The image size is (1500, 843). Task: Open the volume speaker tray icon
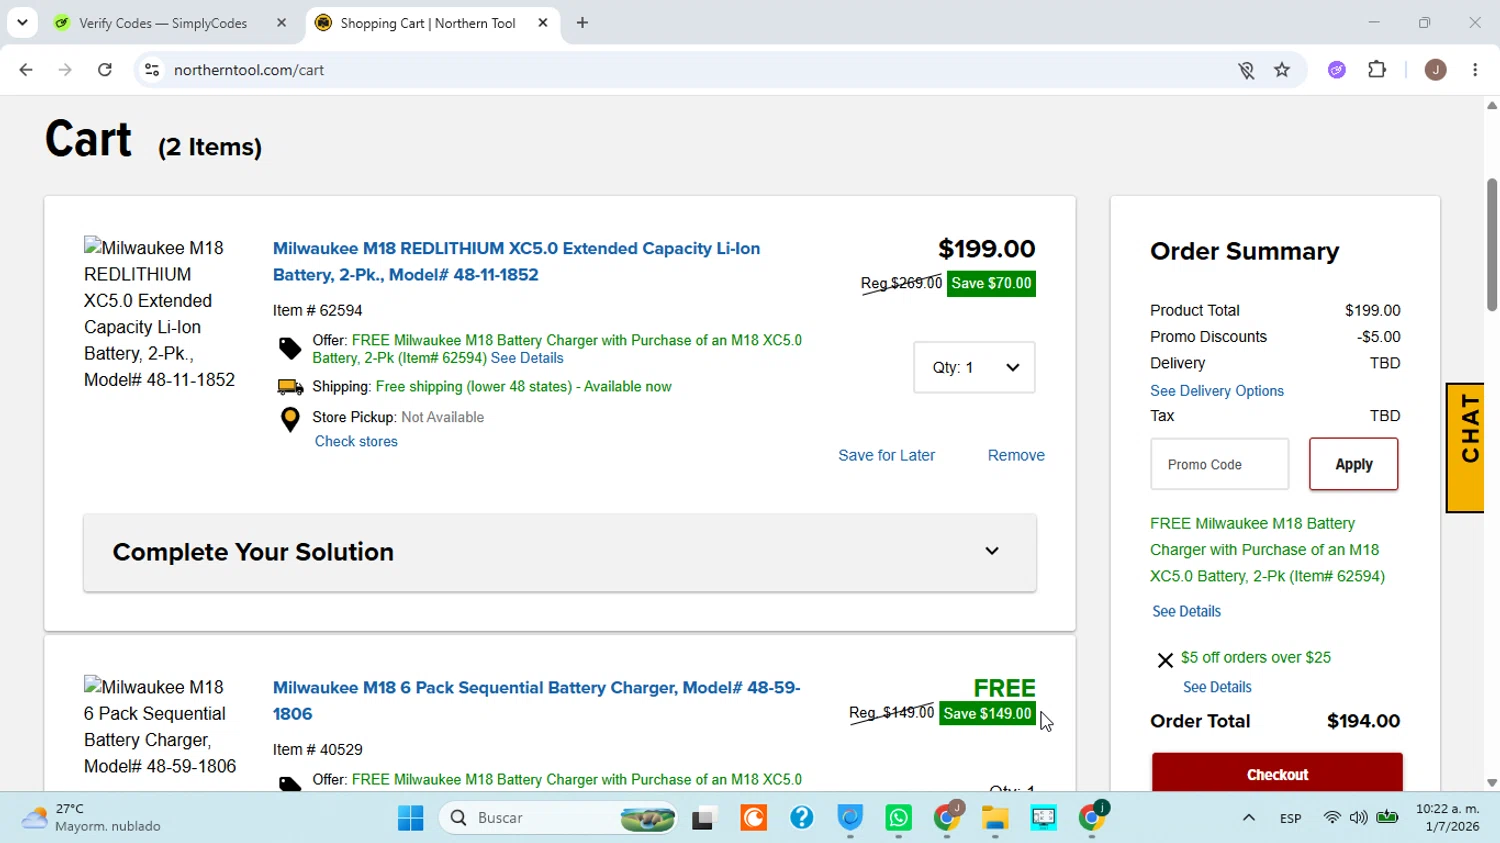(x=1358, y=818)
